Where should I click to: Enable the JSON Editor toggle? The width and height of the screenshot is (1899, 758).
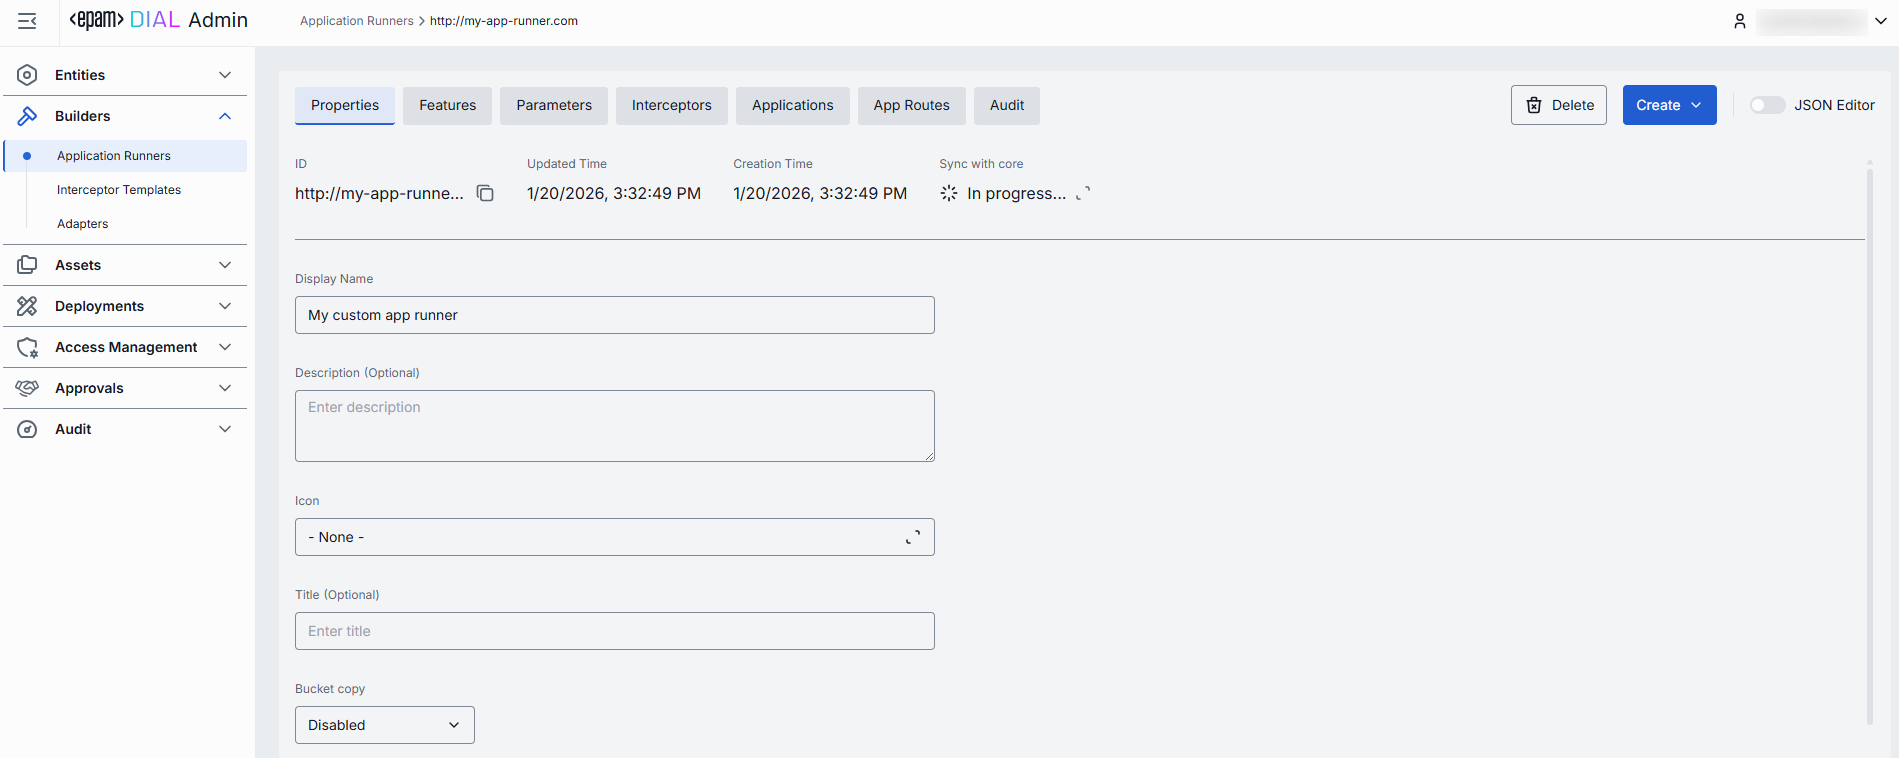coord(1766,105)
